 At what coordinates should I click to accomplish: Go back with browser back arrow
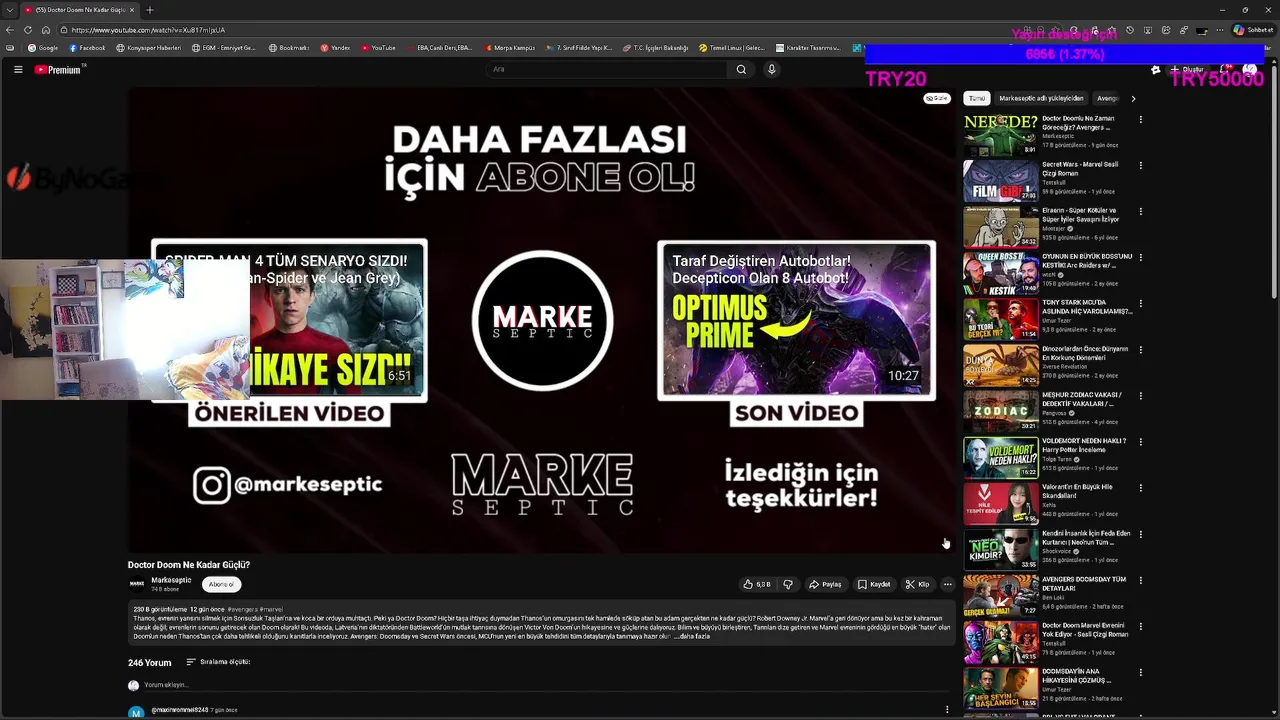point(11,30)
